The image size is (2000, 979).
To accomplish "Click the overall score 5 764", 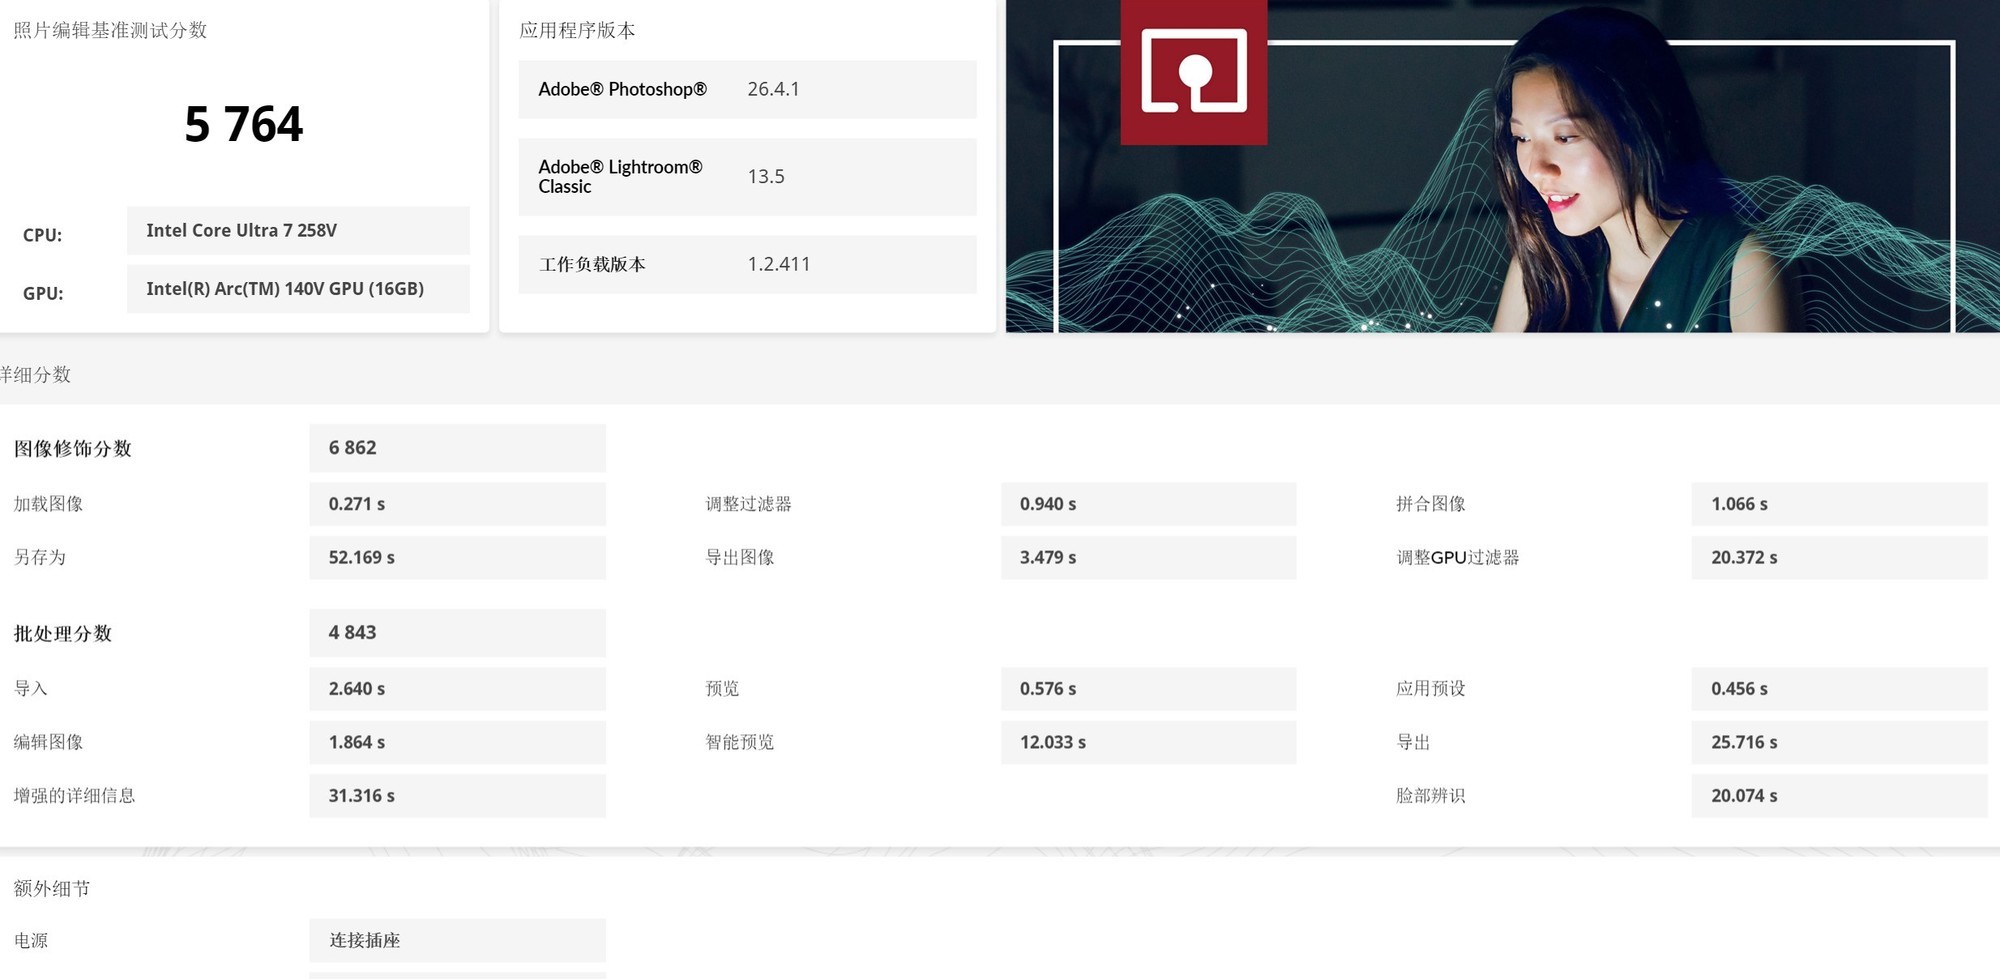I will point(244,124).
